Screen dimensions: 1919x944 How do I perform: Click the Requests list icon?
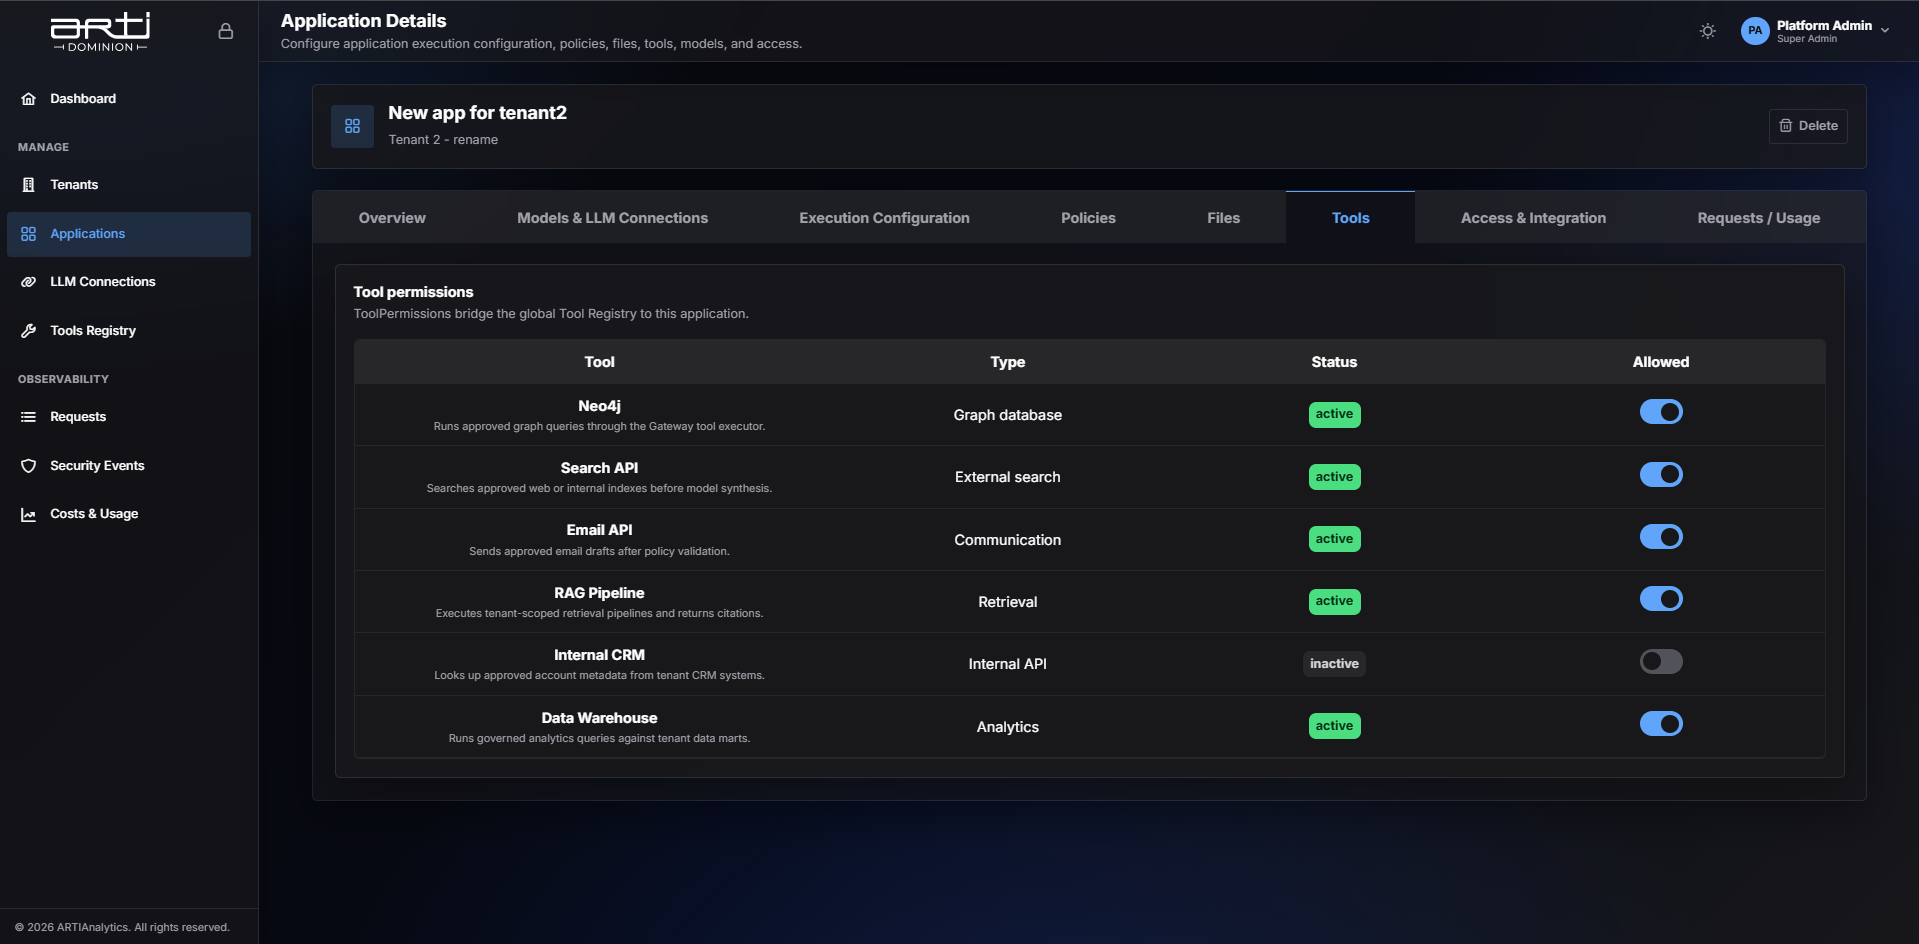click(x=29, y=416)
